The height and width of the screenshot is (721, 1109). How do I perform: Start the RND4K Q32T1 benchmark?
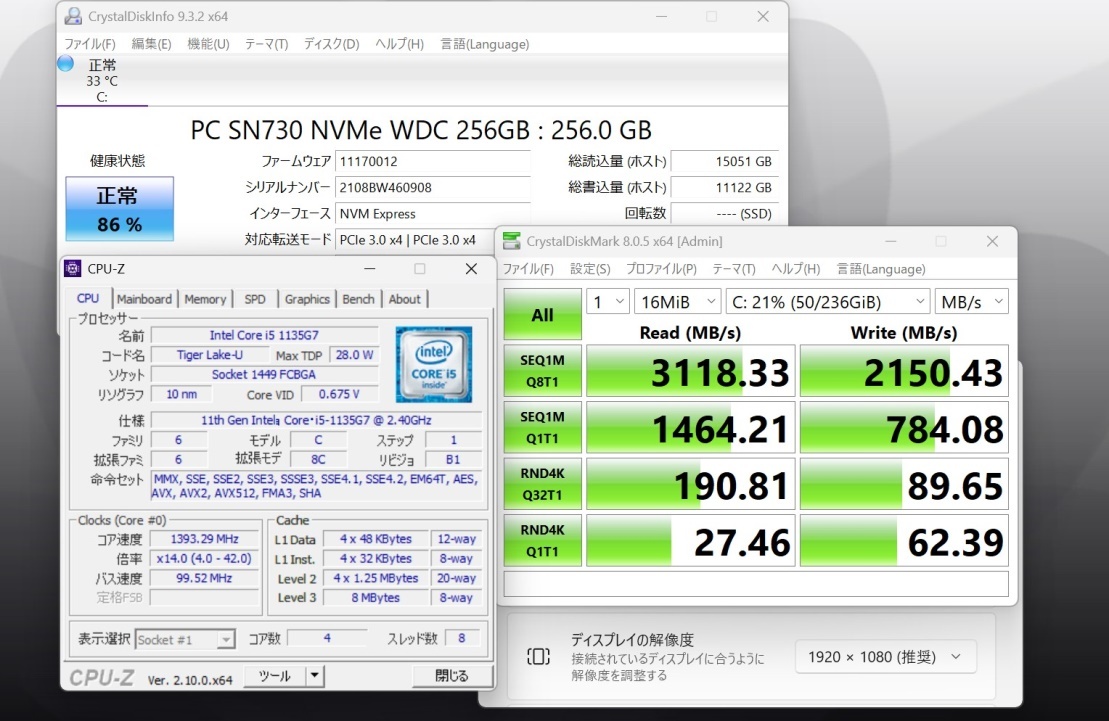coord(542,484)
